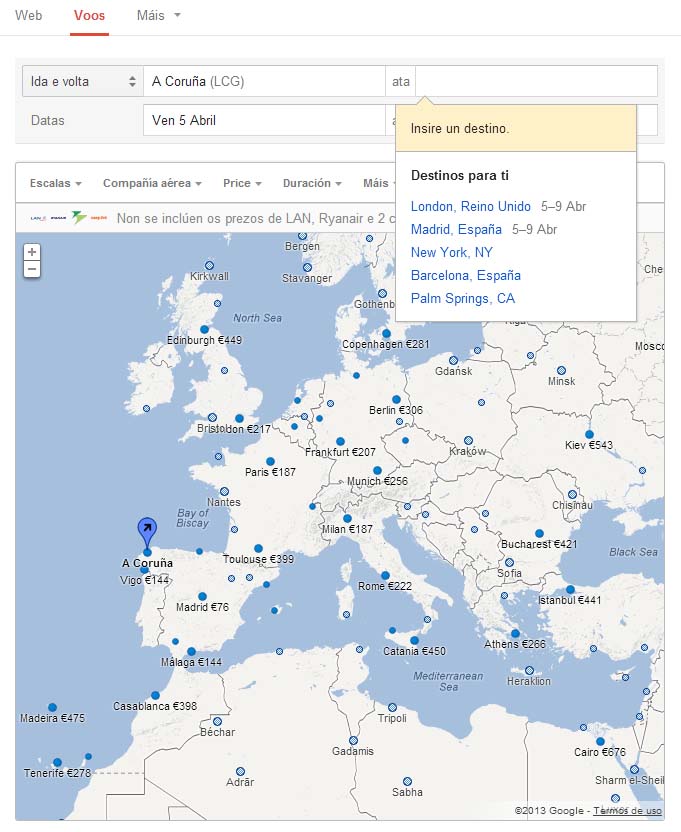Click the Heraklion airport marker
The height and width of the screenshot is (832, 681).
pyautogui.click(x=529, y=670)
